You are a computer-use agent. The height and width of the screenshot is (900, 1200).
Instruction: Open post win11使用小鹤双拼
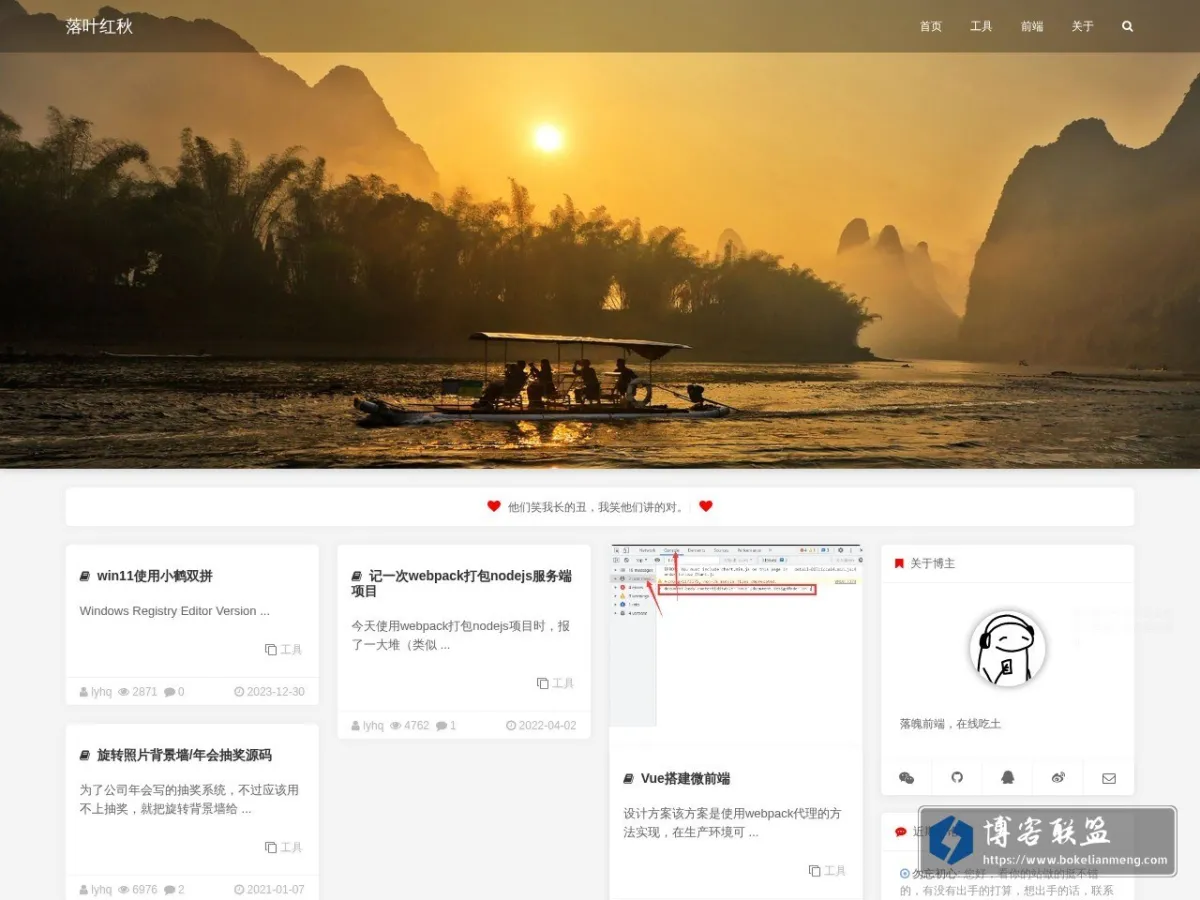click(154, 576)
